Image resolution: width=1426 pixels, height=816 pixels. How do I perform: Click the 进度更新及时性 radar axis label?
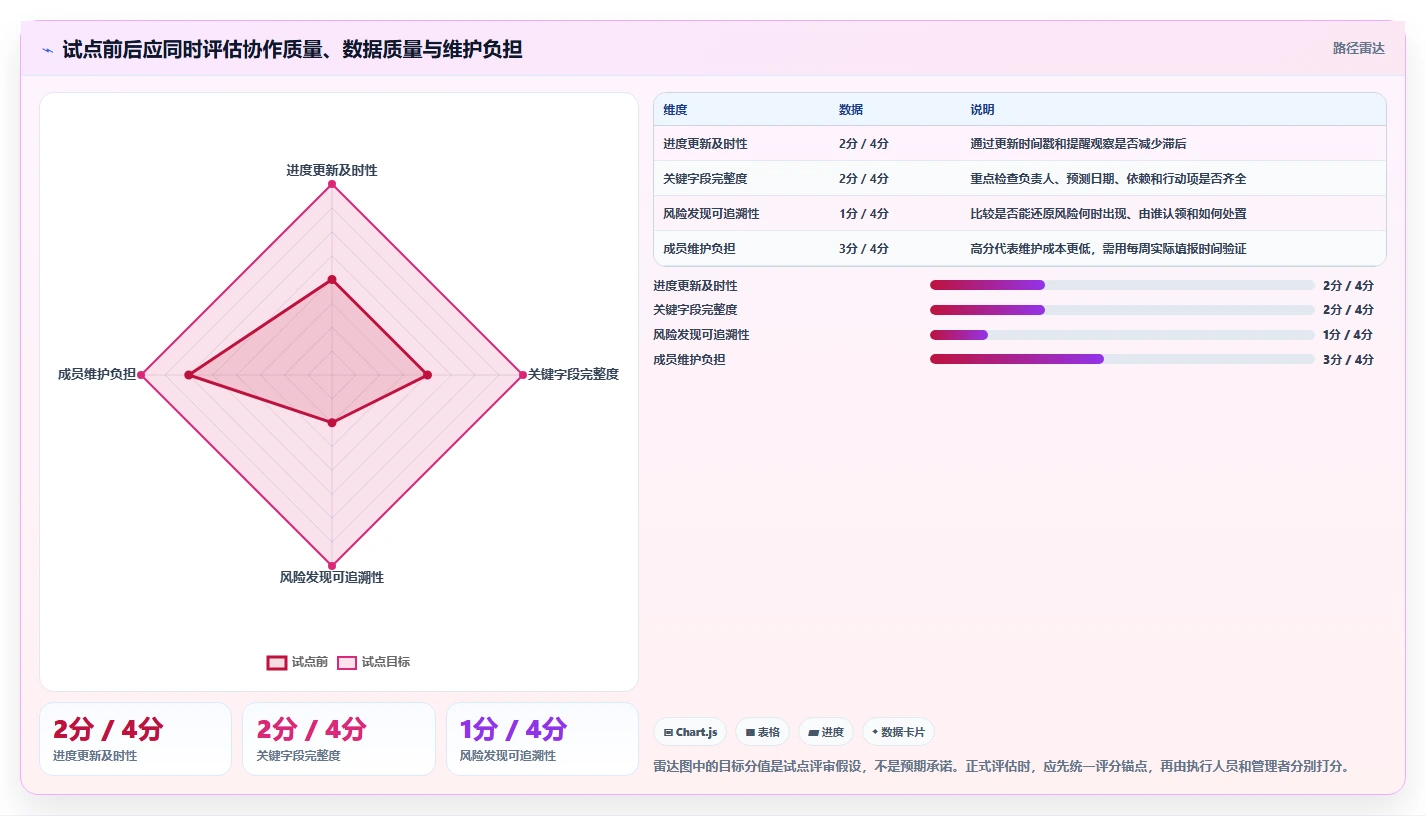(332, 170)
